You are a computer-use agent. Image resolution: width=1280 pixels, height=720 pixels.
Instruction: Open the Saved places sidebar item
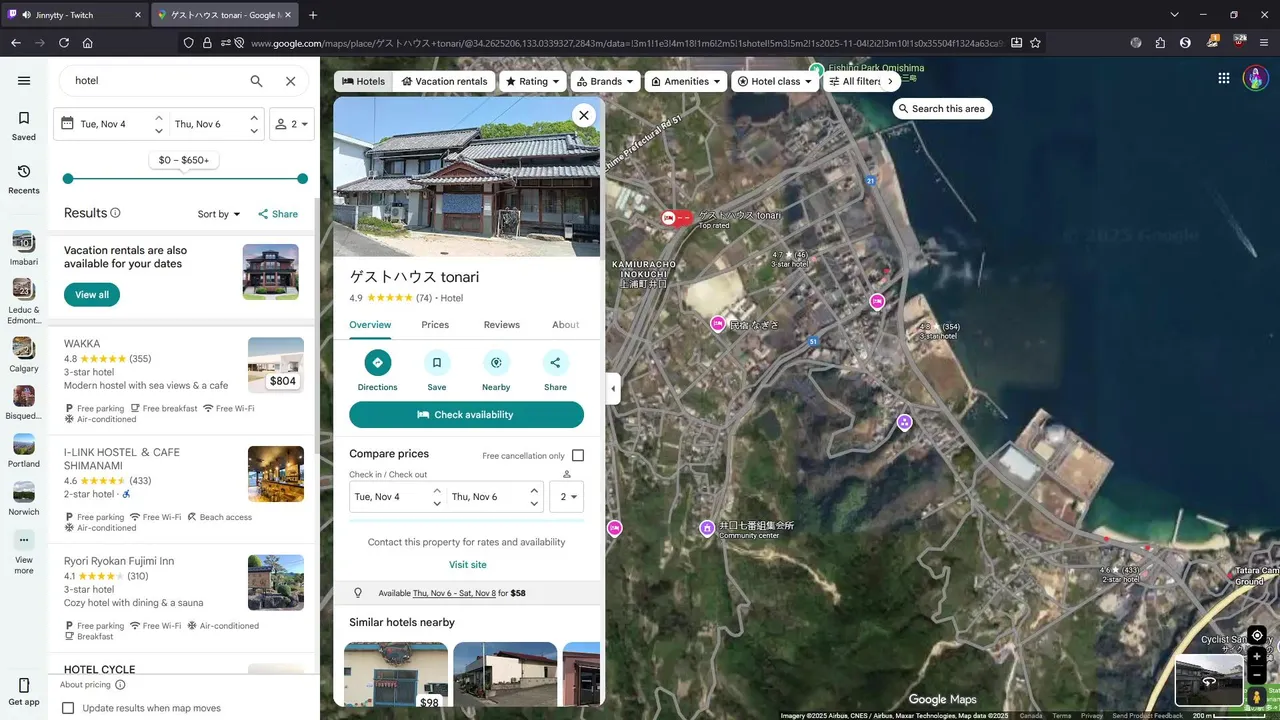24,126
